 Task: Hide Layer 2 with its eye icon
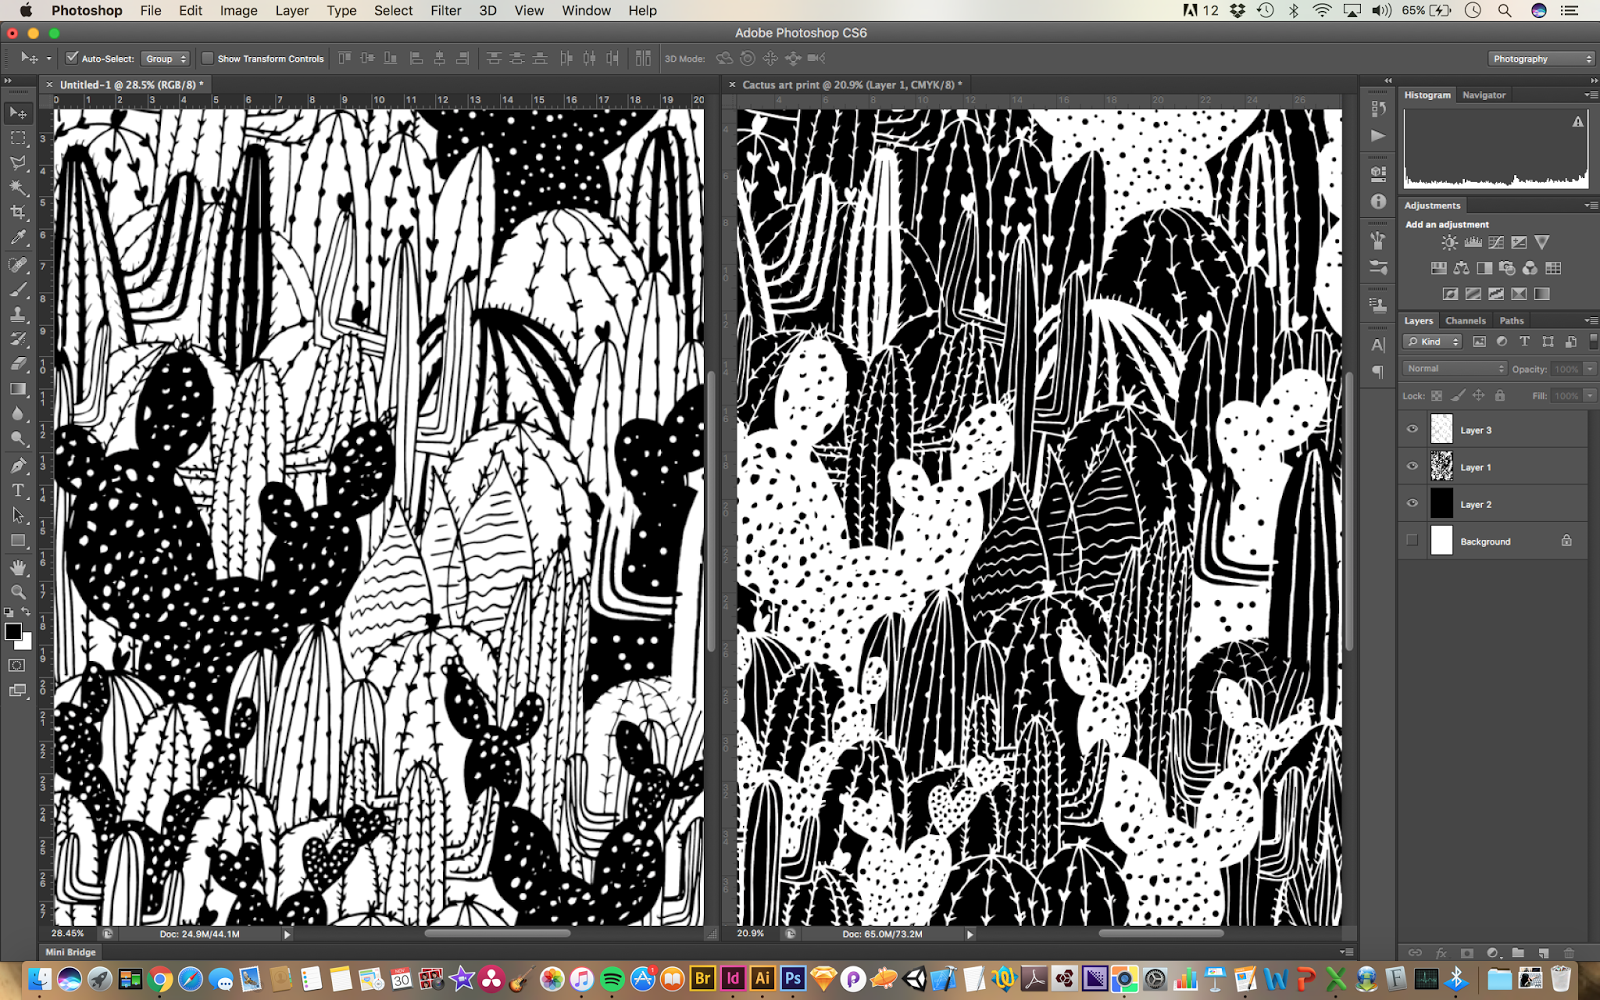click(x=1412, y=503)
